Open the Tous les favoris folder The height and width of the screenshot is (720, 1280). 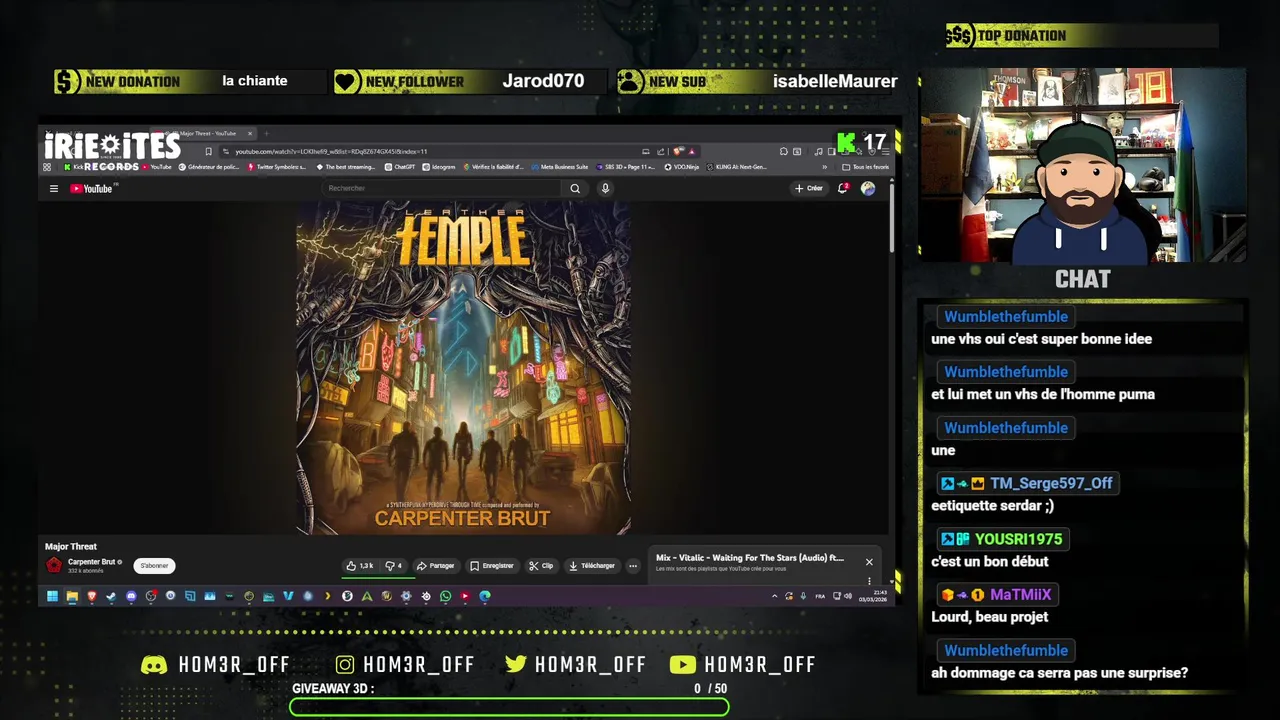(x=866, y=167)
